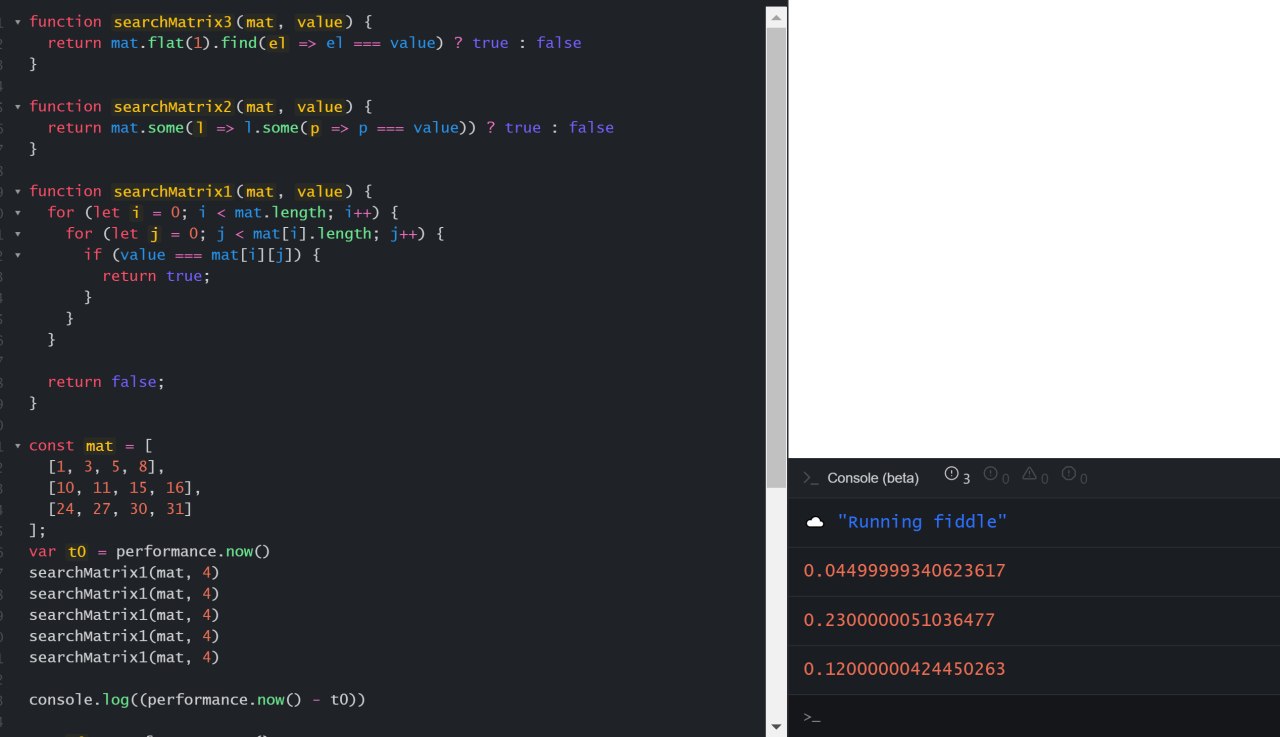Toggle the info messages filter showing 0
This screenshot has height=737, width=1280.
[x=997, y=476]
